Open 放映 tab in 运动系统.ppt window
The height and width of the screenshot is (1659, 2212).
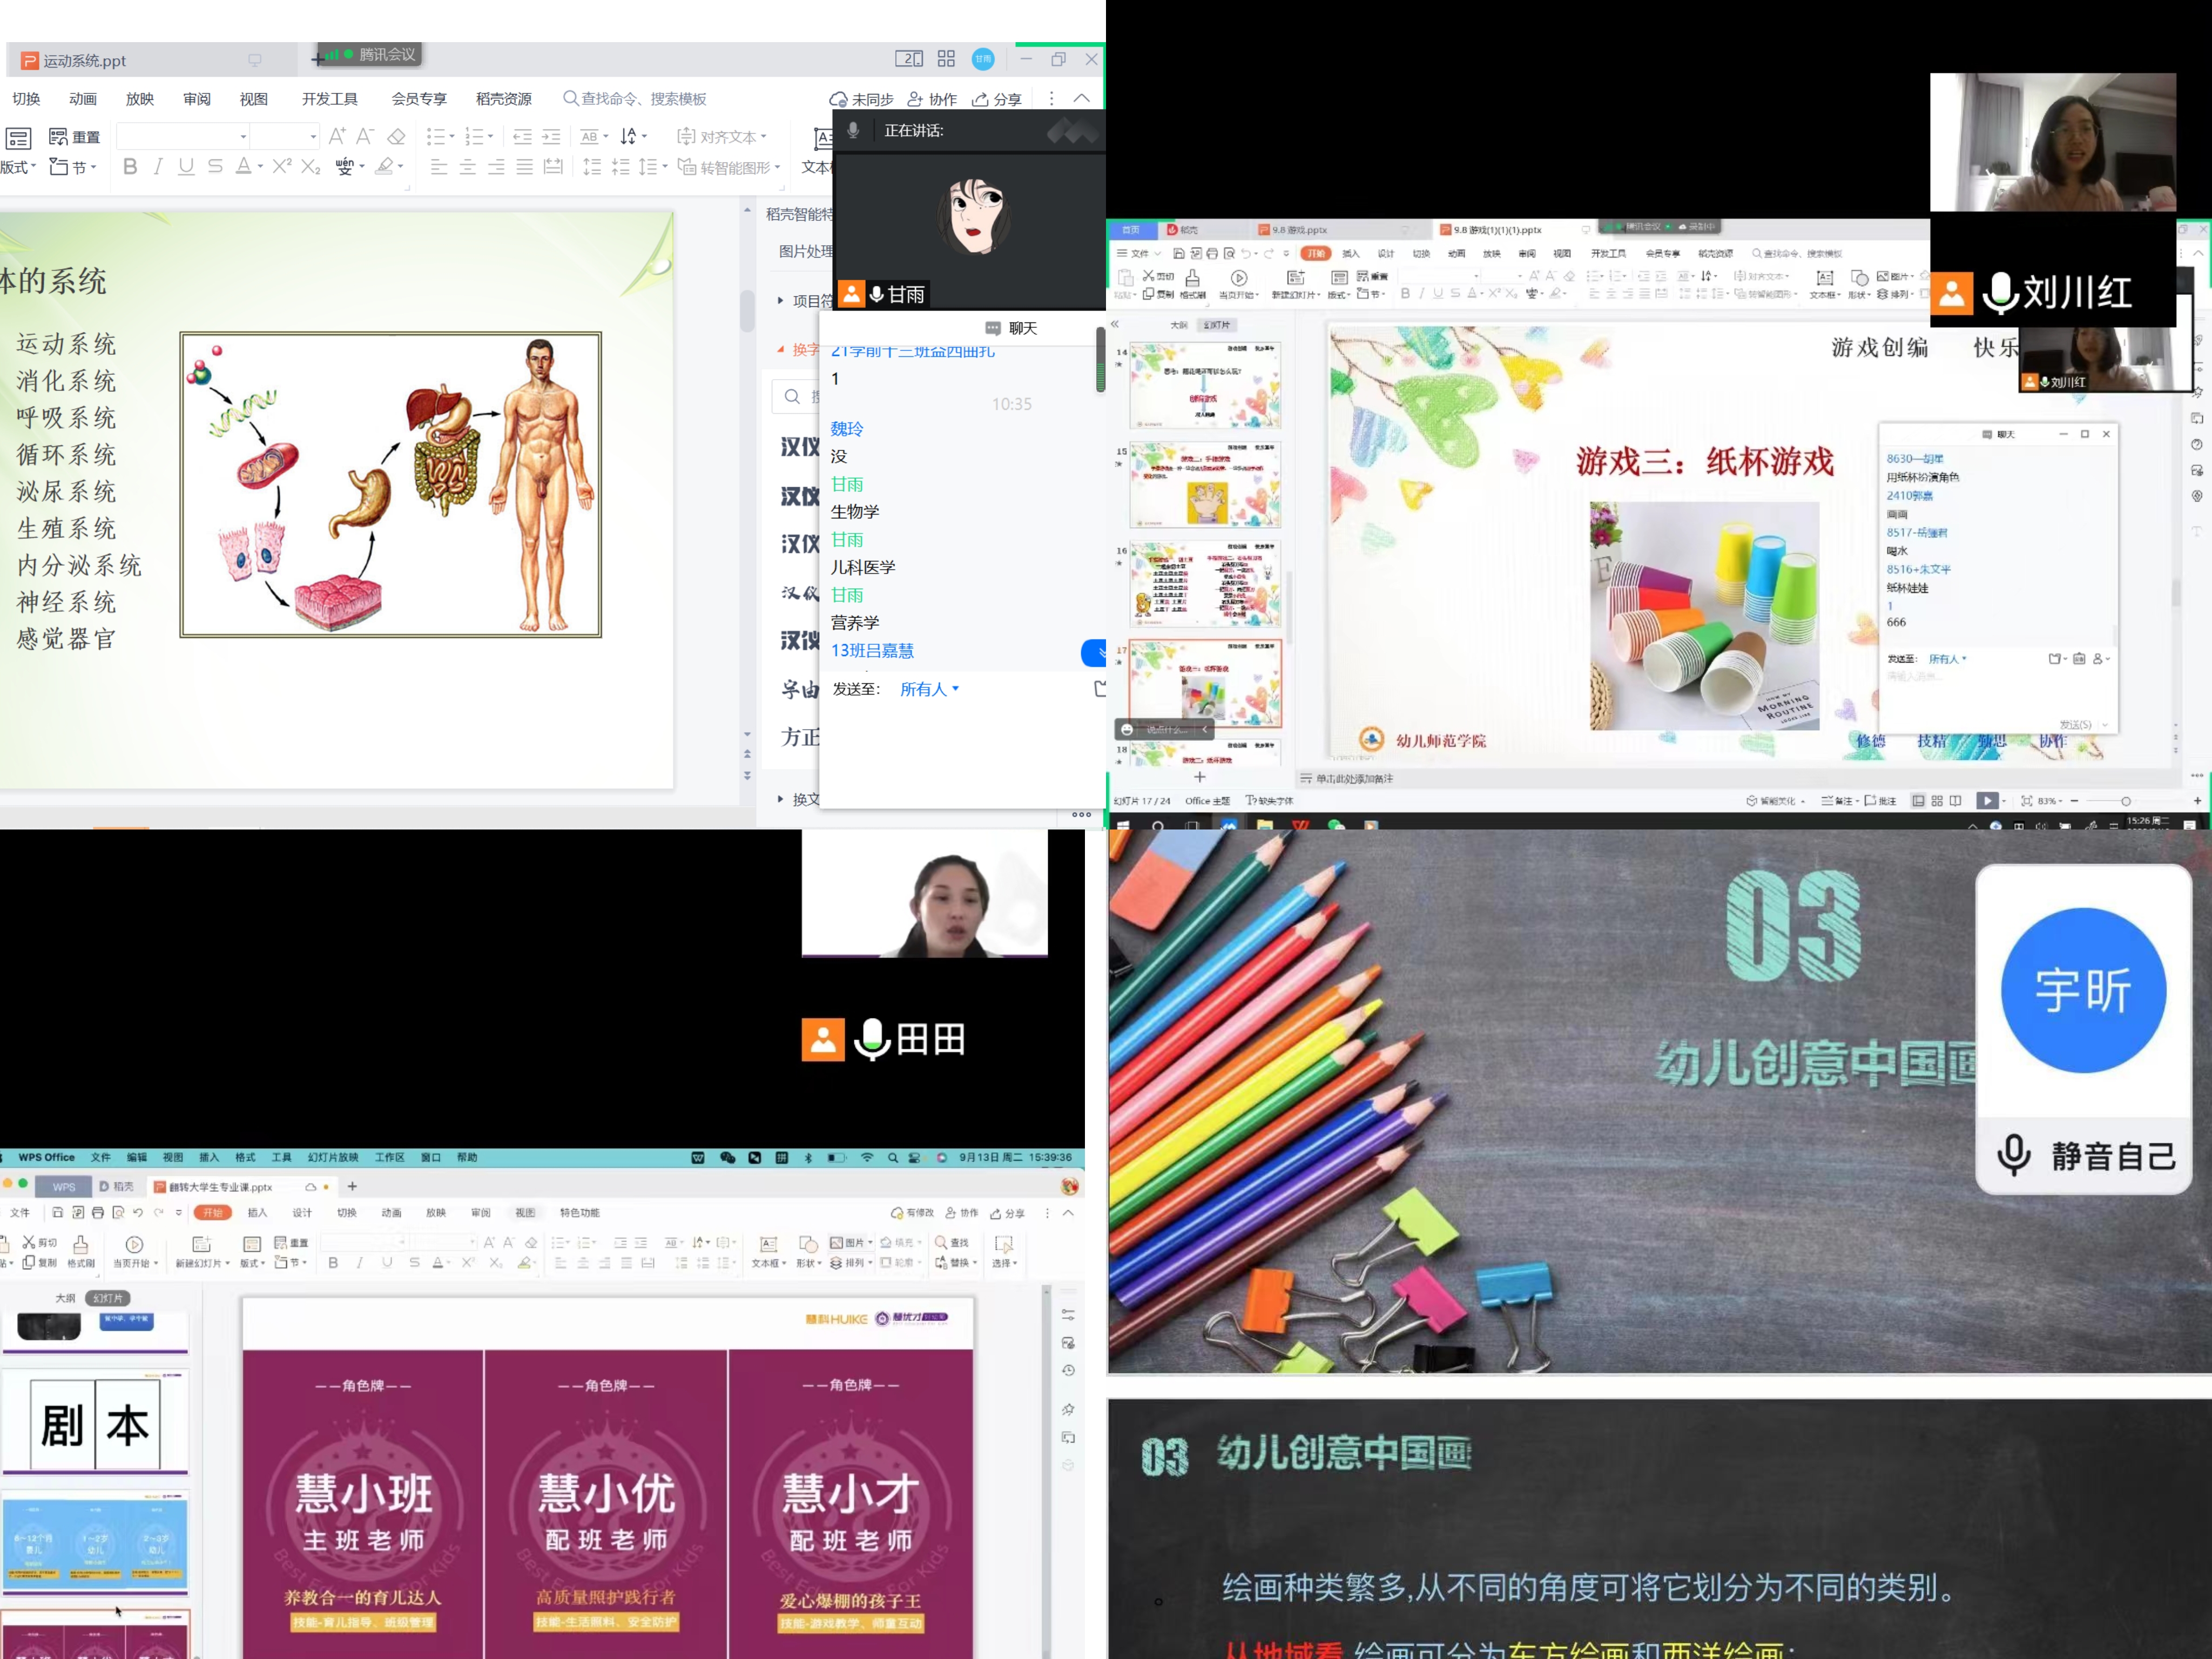pyautogui.click(x=140, y=99)
